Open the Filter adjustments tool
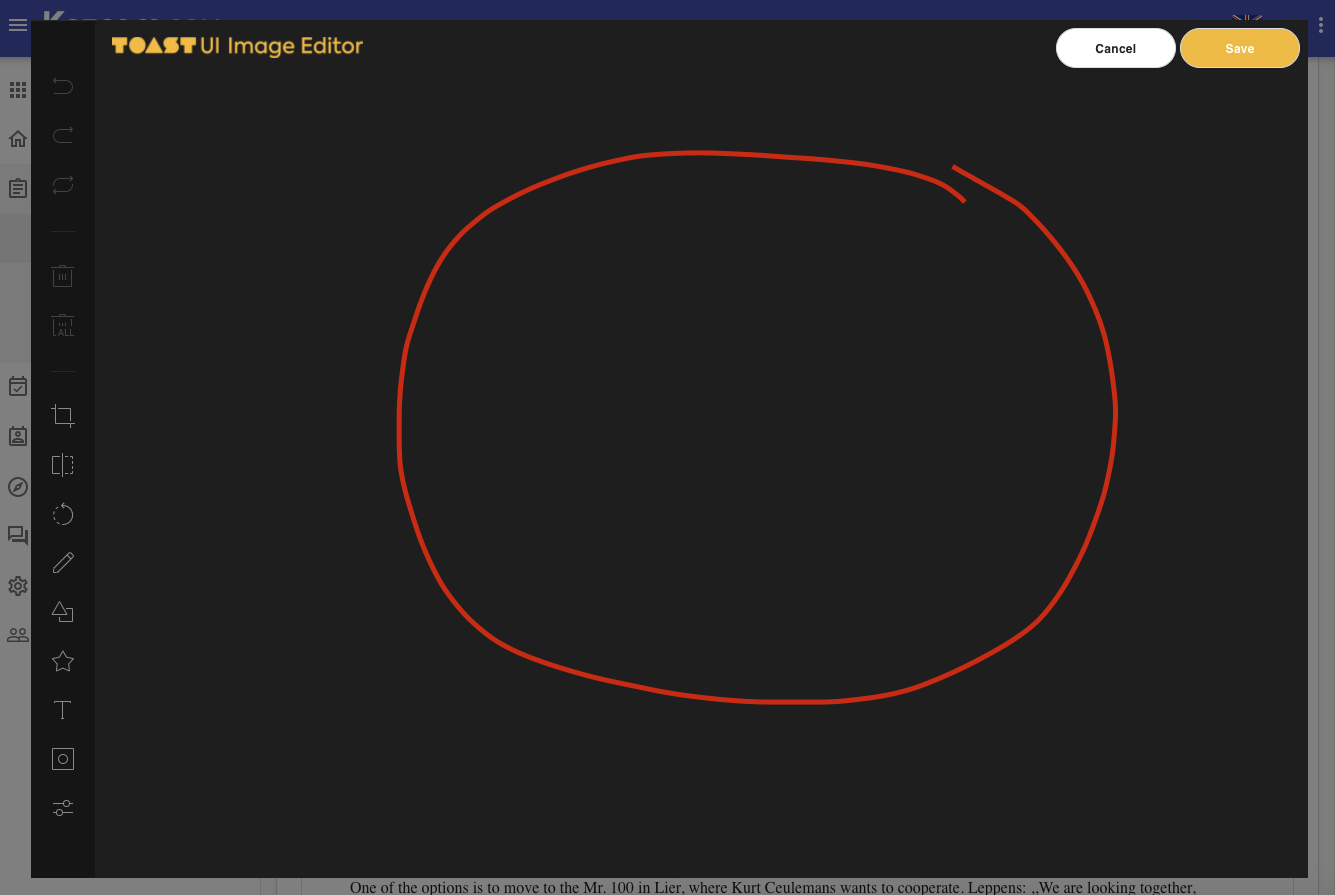The image size is (1335, 895). 62,807
